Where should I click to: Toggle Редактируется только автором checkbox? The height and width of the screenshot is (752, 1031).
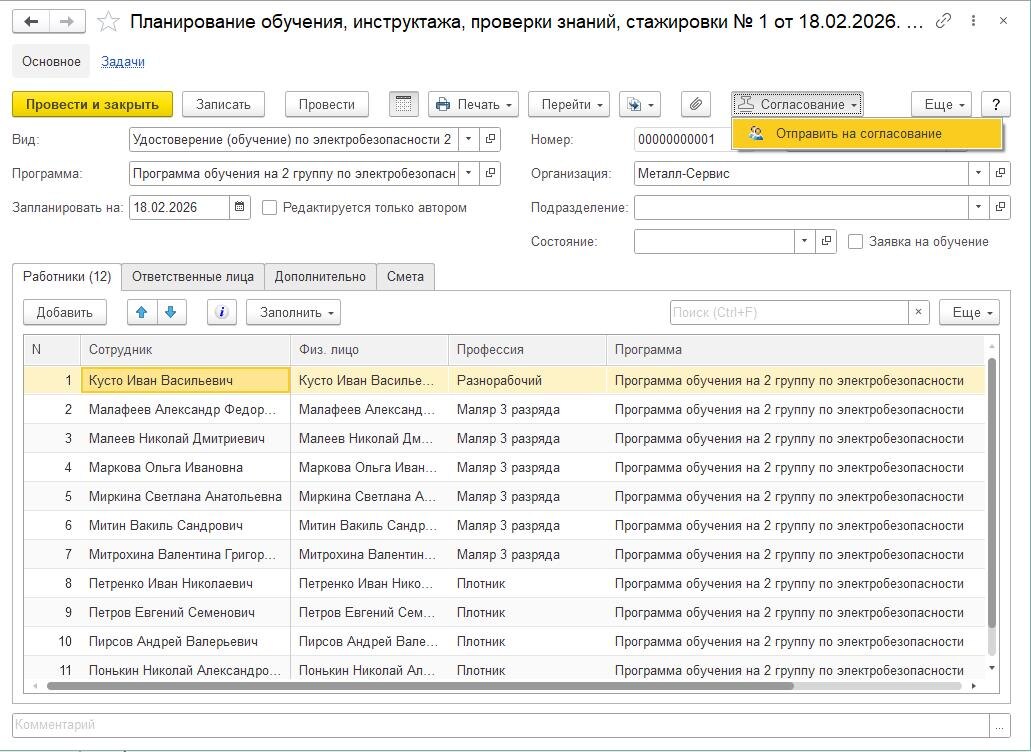click(269, 208)
